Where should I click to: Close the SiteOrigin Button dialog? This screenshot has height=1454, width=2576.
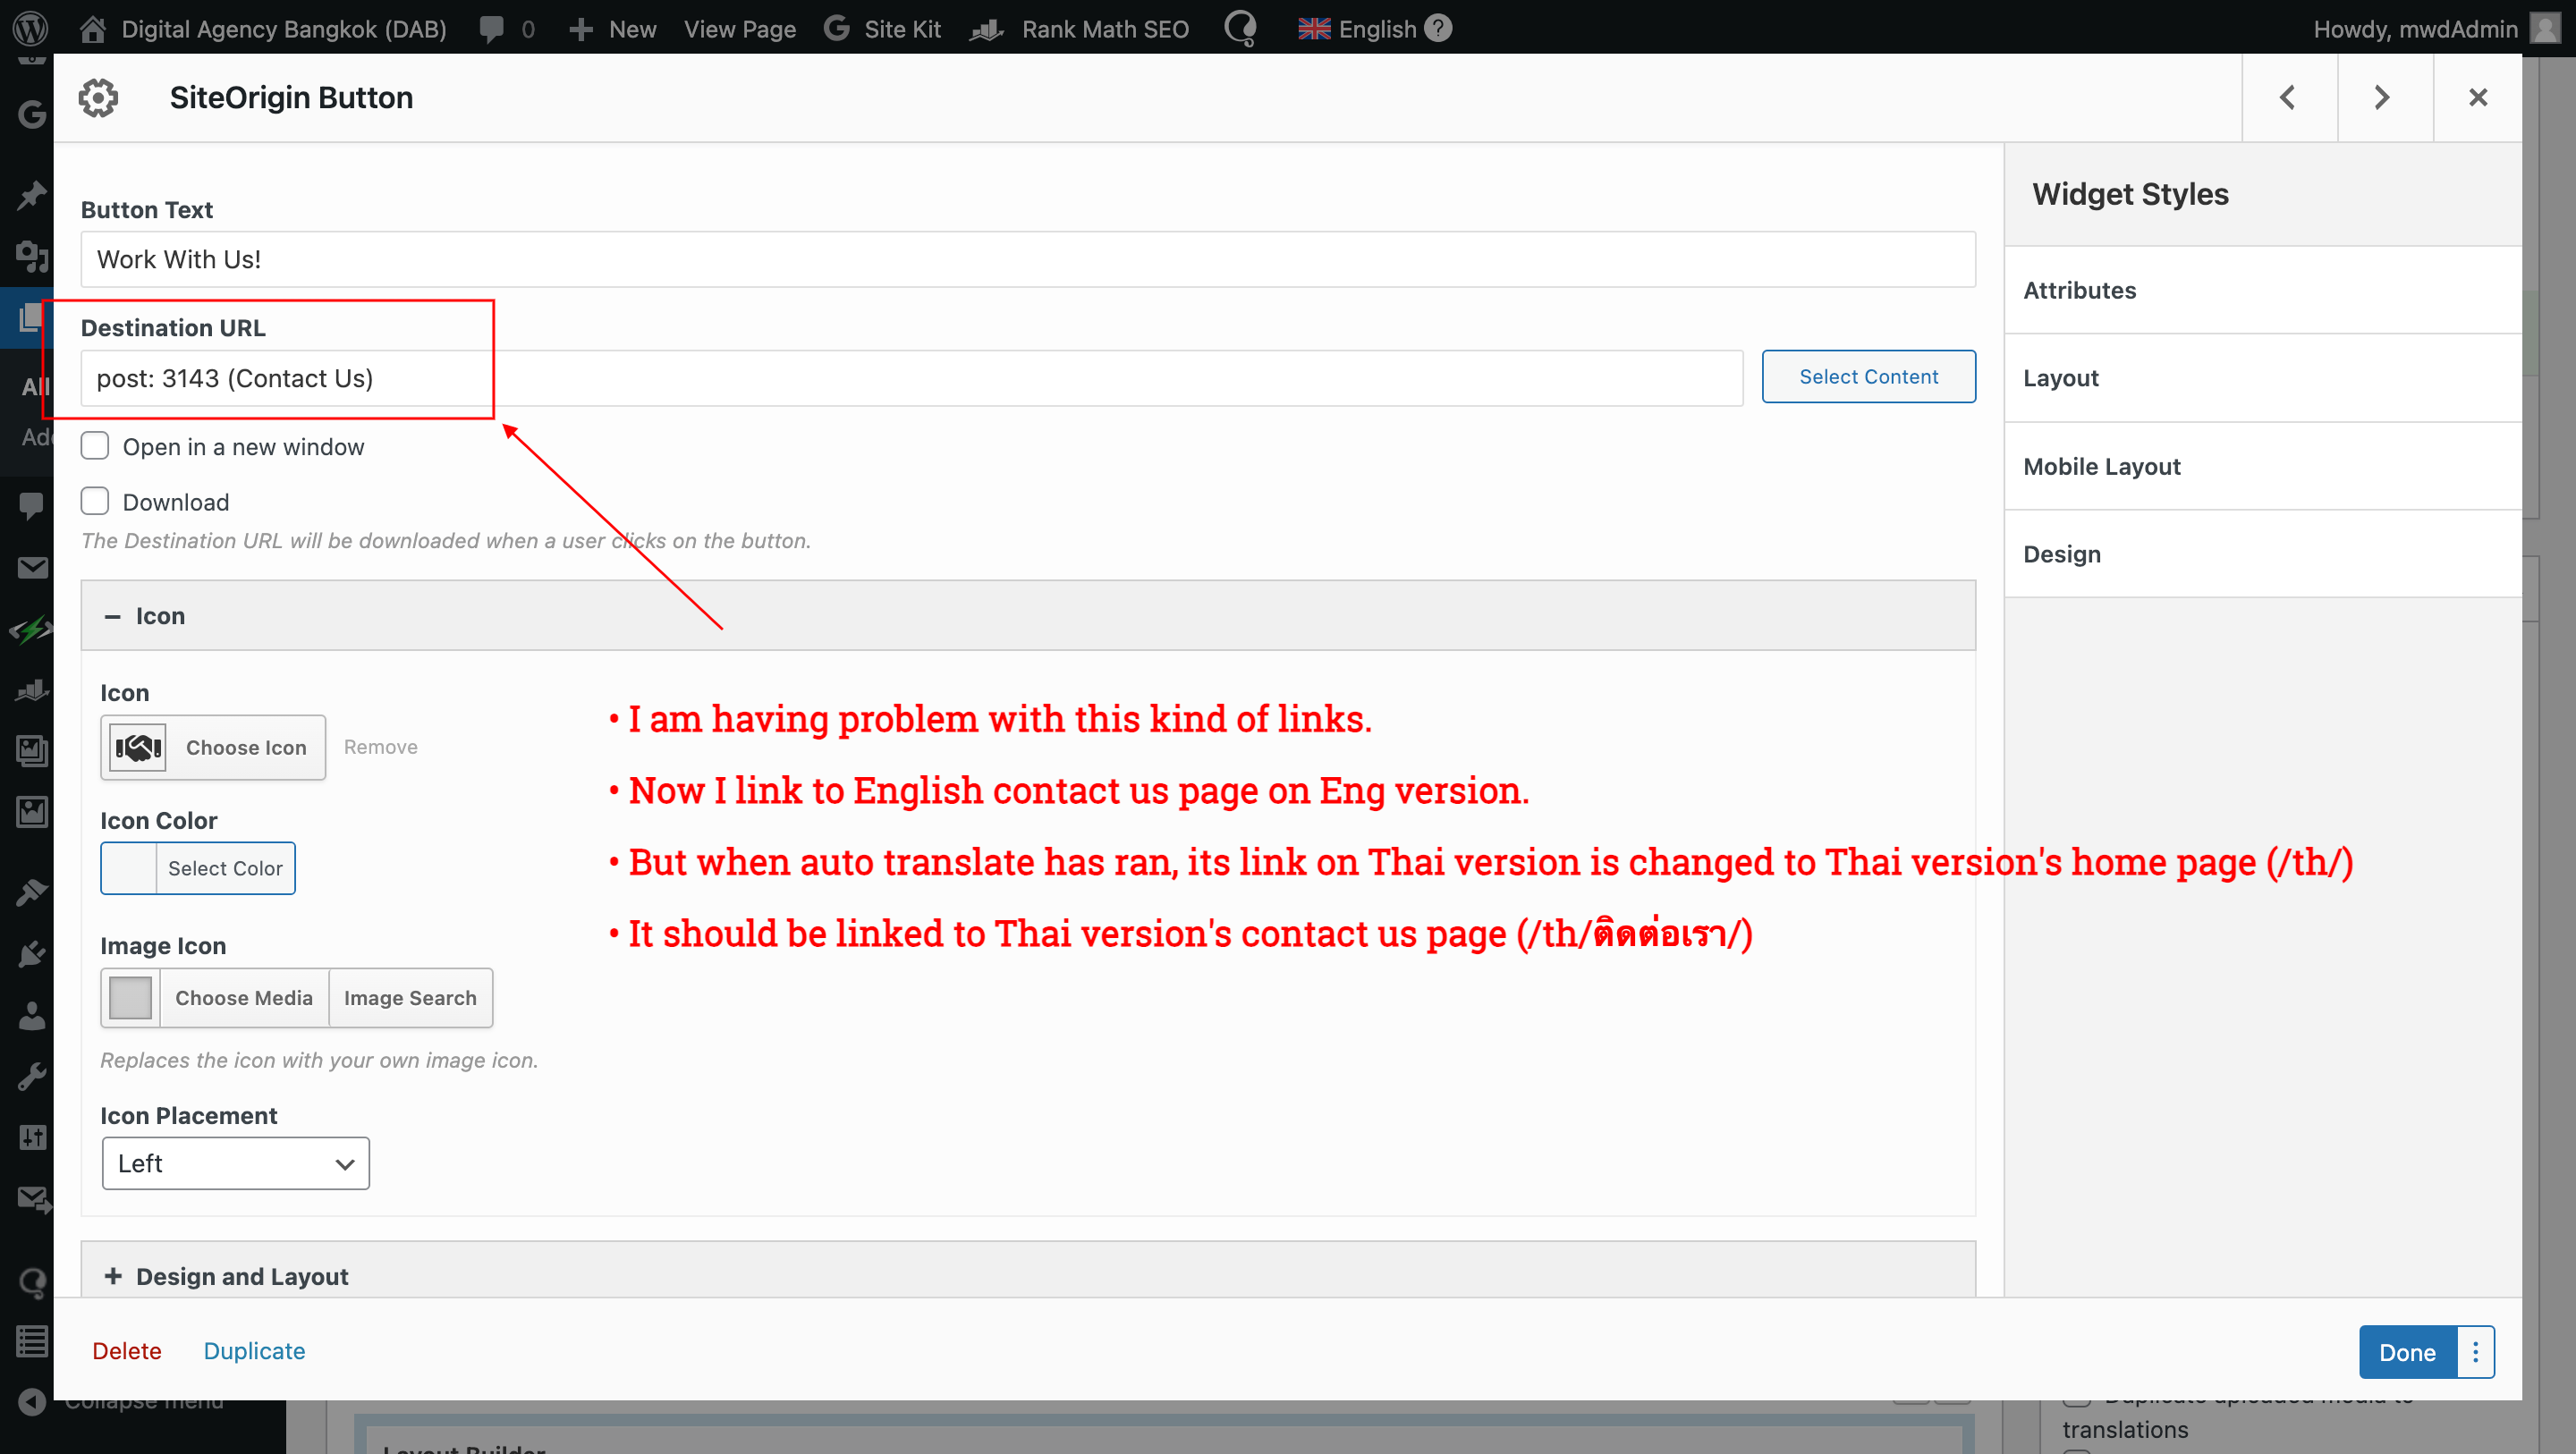click(2478, 97)
